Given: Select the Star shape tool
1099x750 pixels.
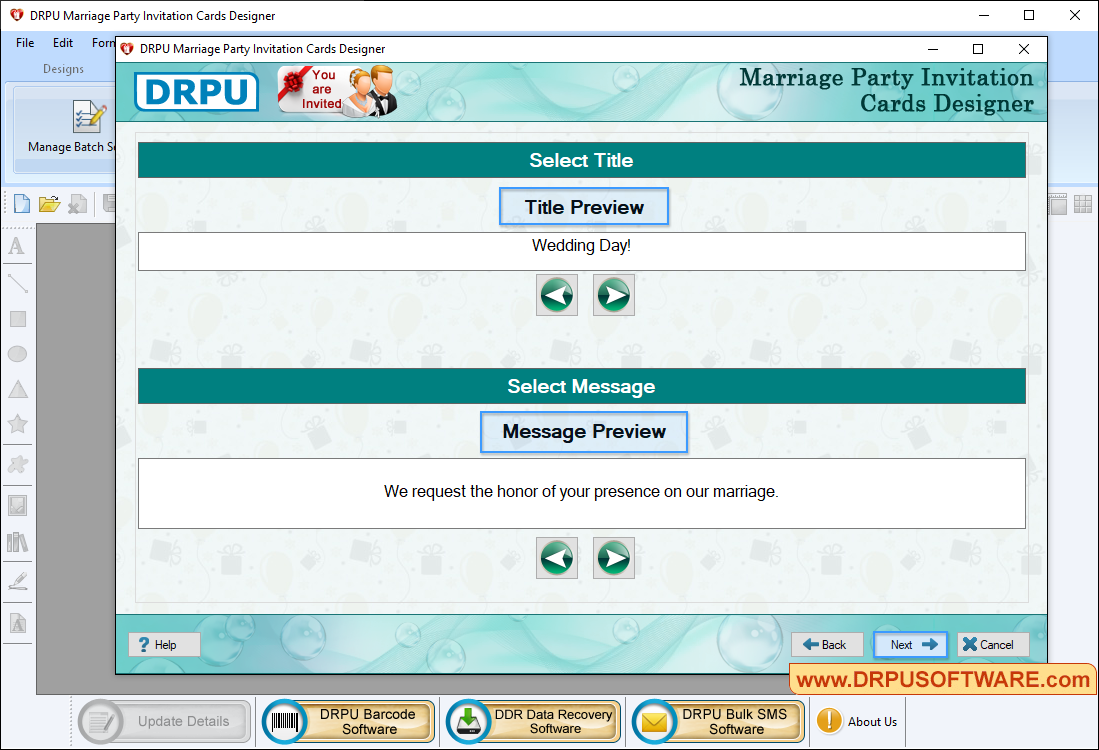Looking at the screenshot, I should 17,423.
